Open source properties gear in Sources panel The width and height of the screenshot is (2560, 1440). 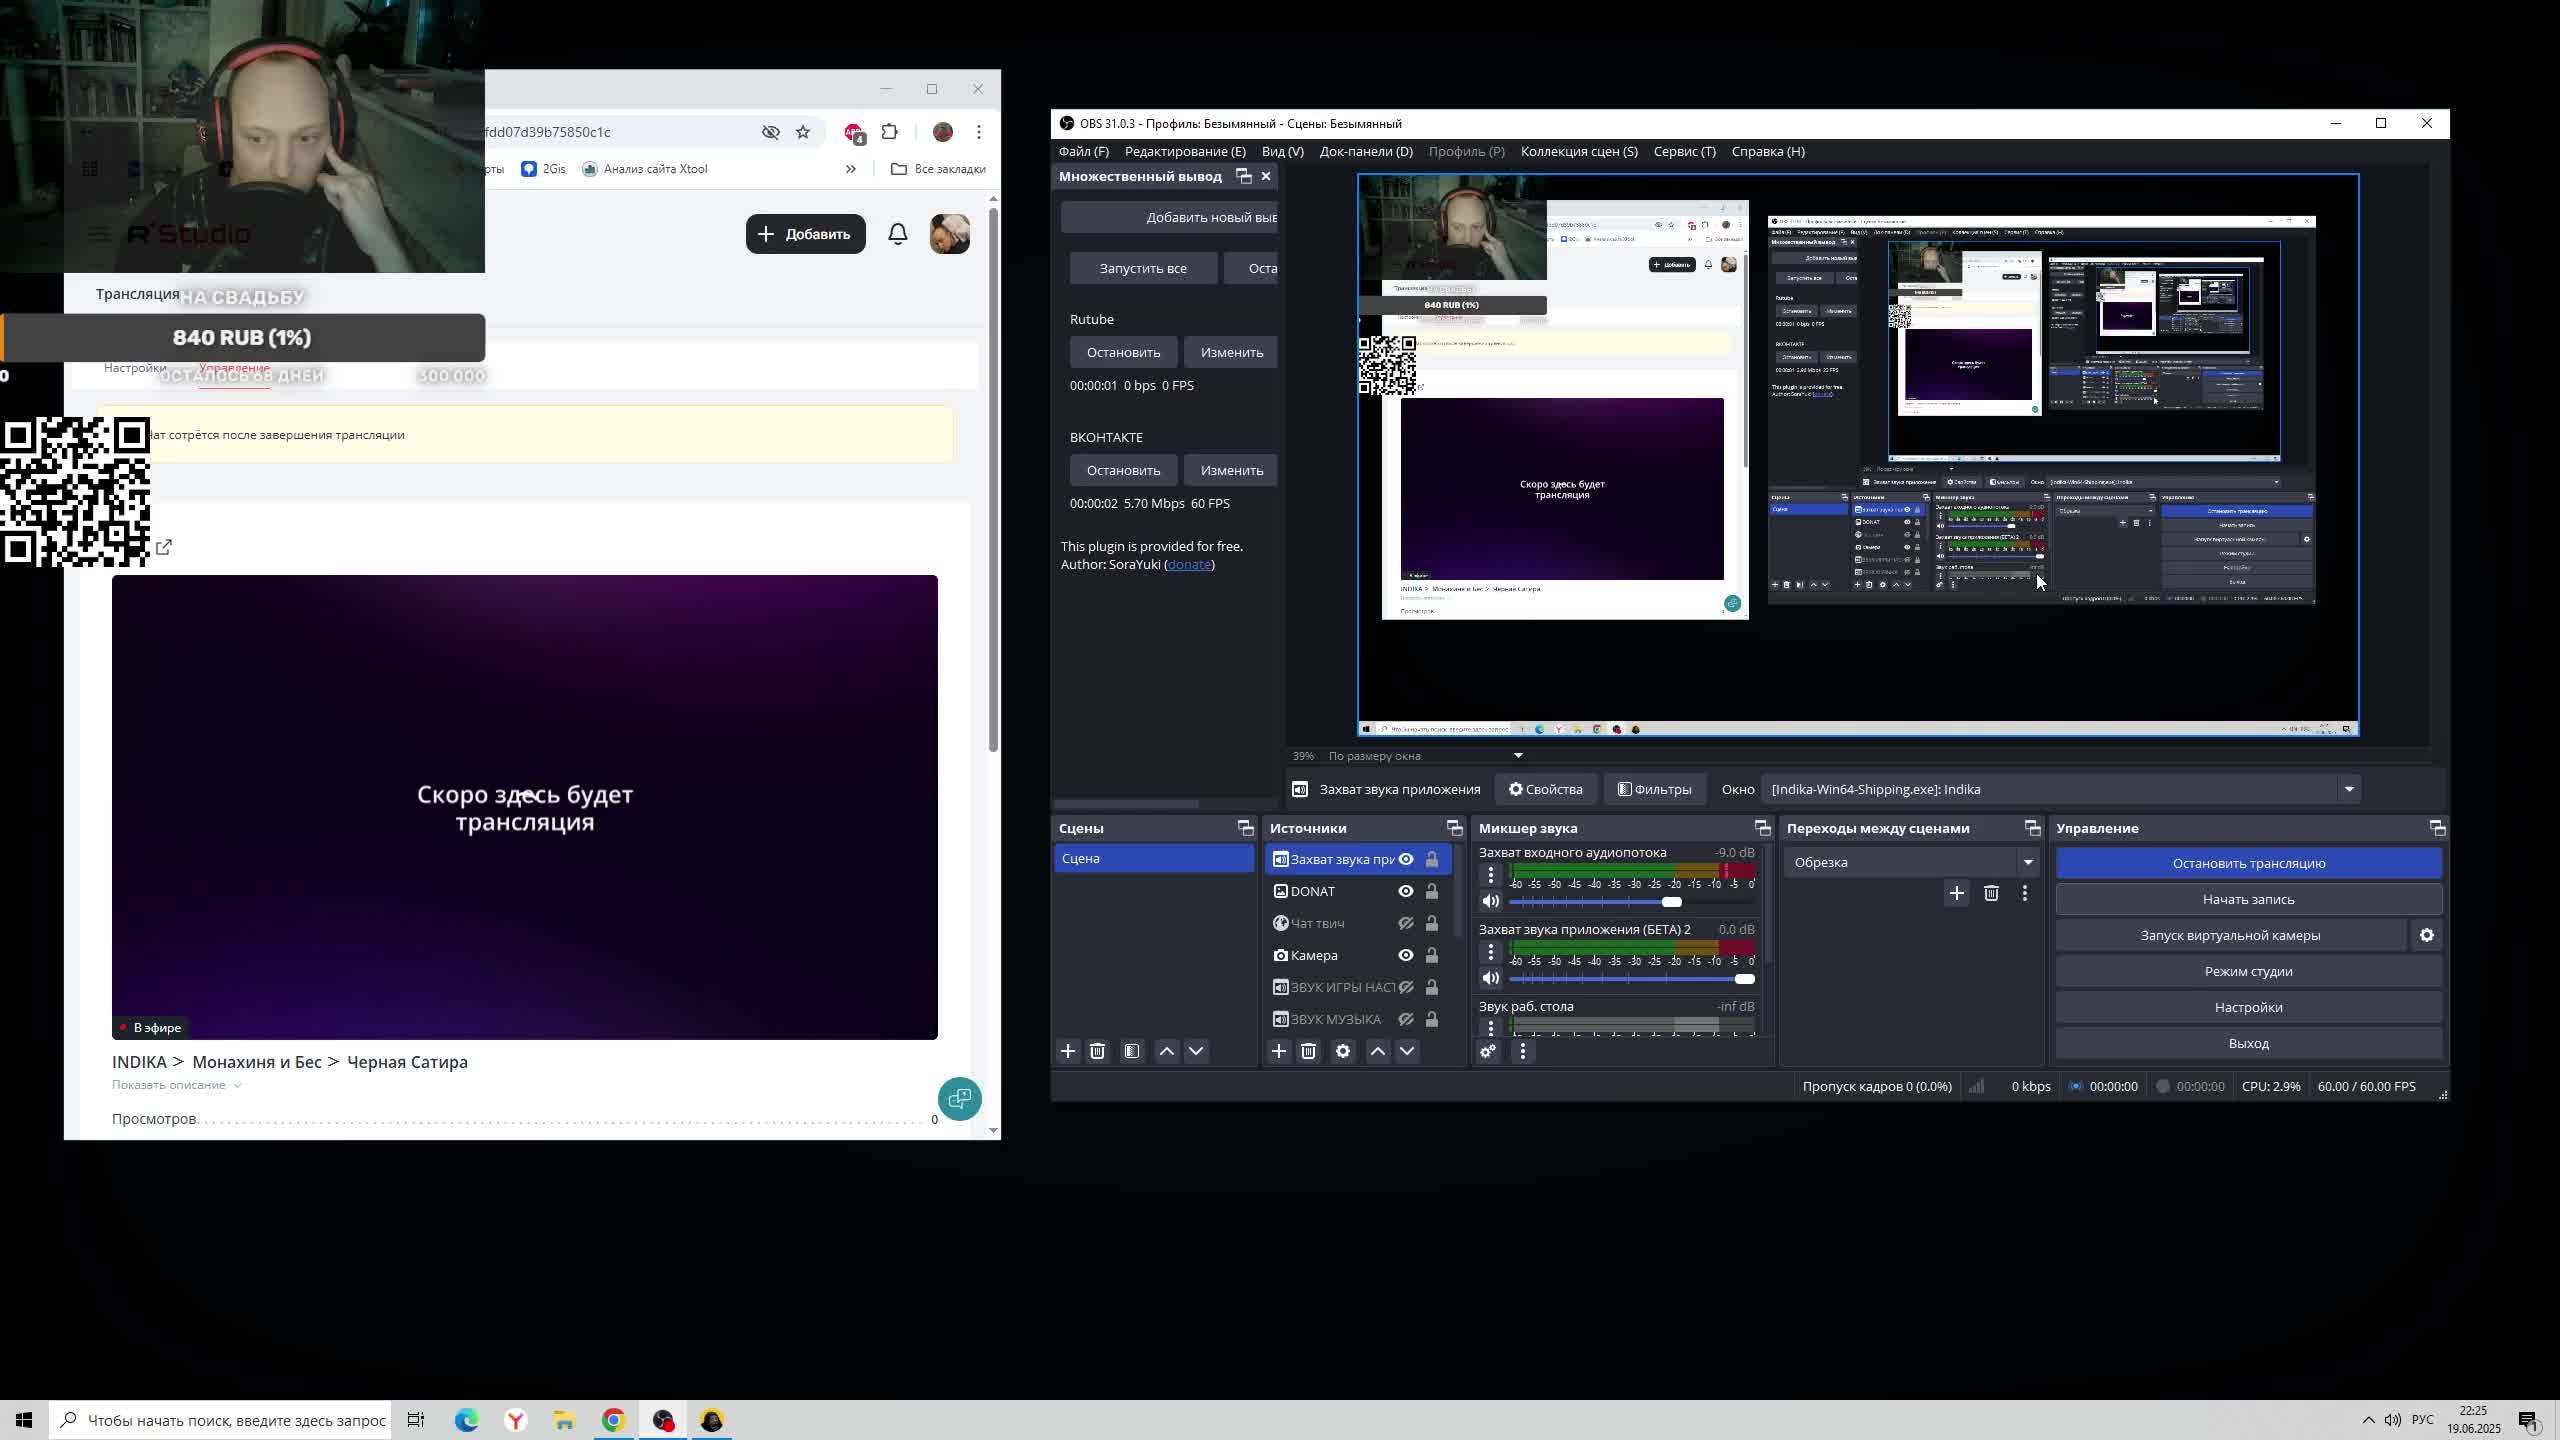1343,1051
